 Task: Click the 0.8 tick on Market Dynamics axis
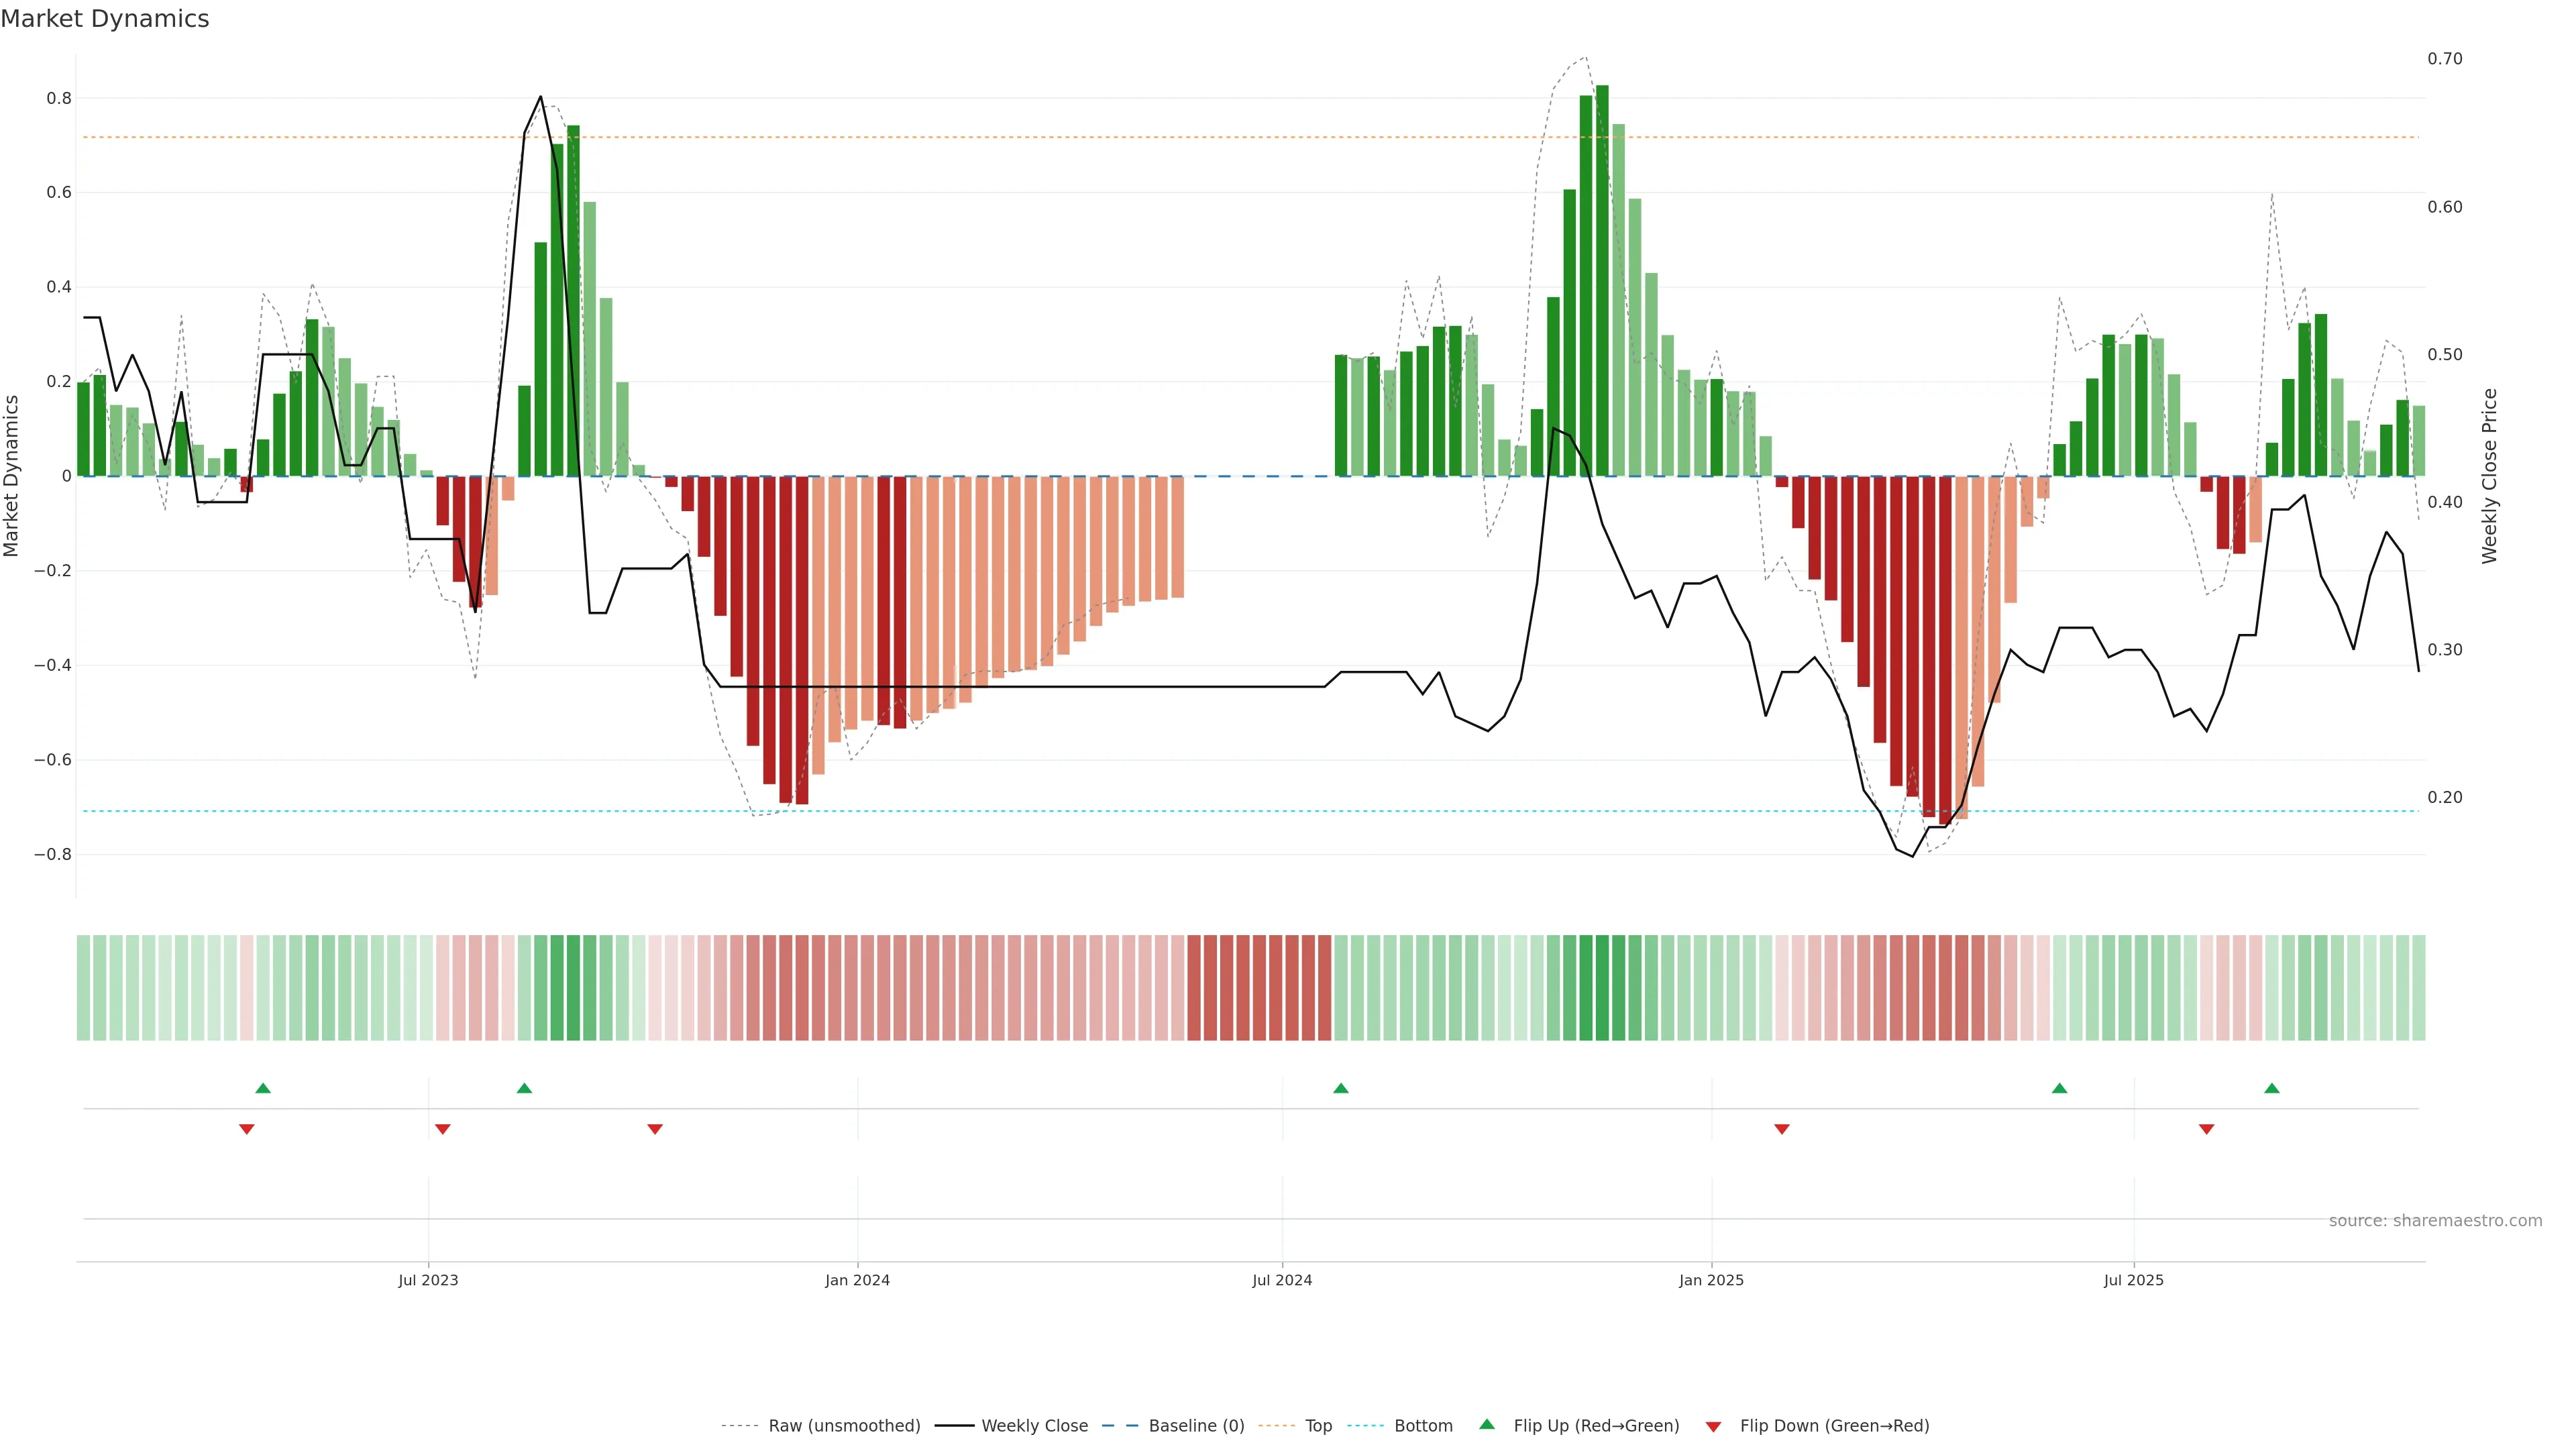(58, 98)
